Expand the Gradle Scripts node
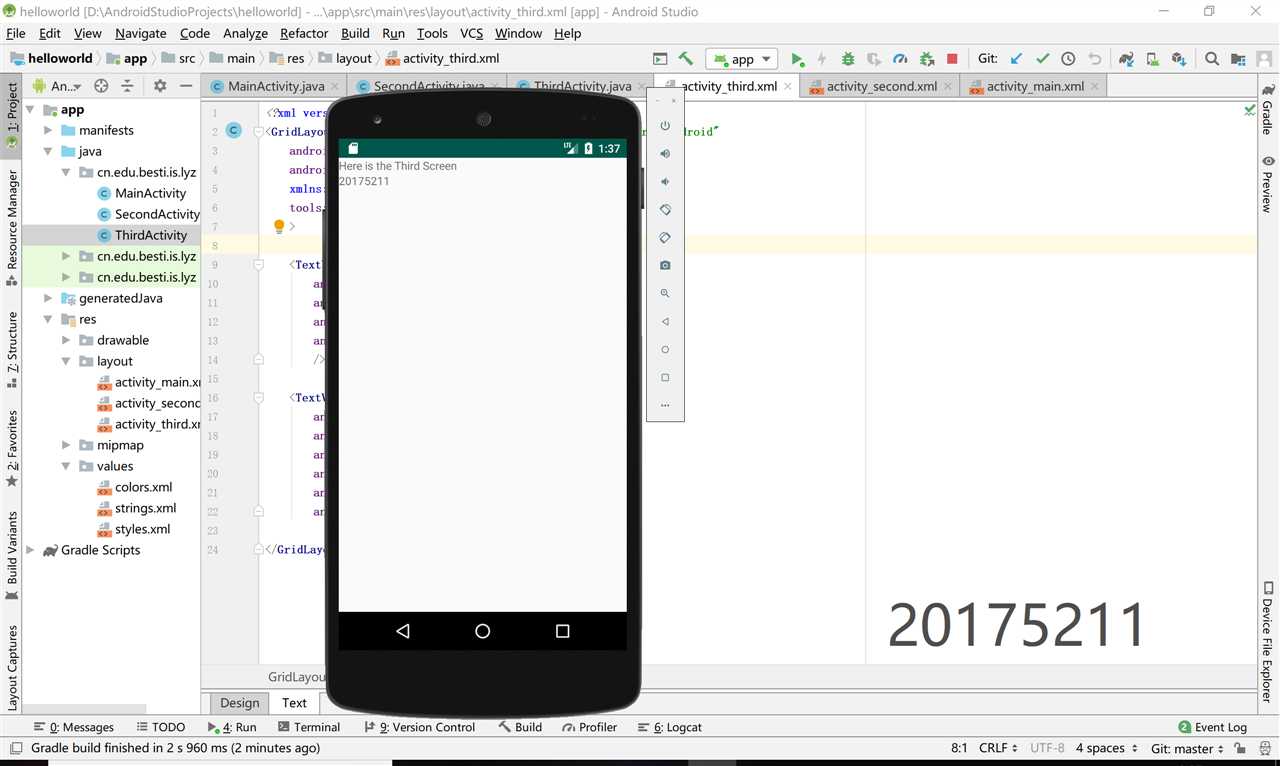The height and width of the screenshot is (766, 1280). tap(30, 551)
